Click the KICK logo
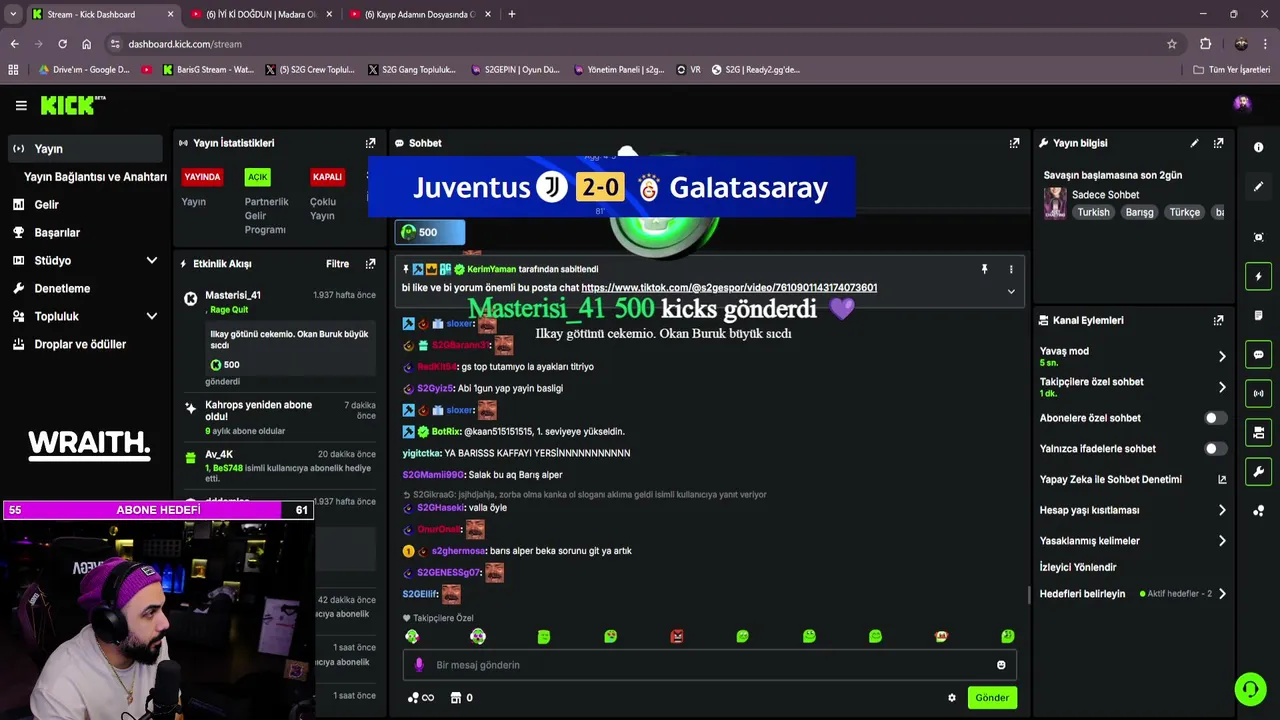The width and height of the screenshot is (1280, 720). point(72,105)
